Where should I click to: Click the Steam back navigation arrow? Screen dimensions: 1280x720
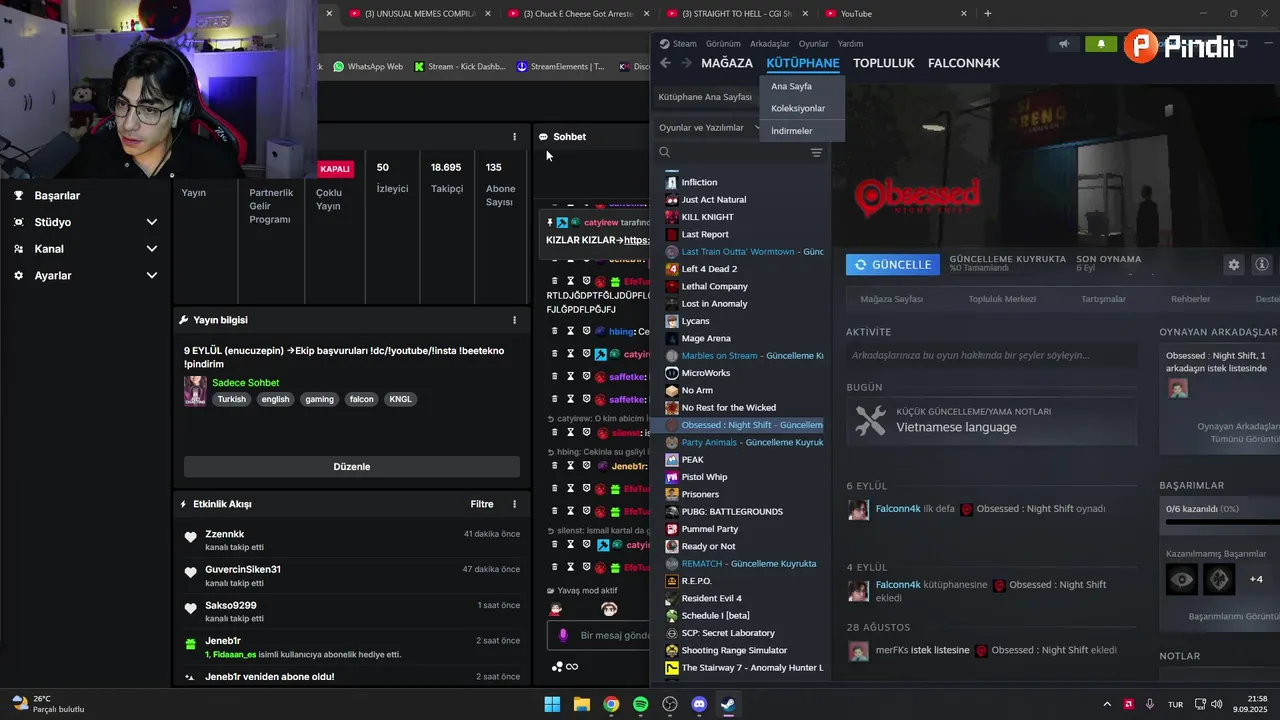665,63
